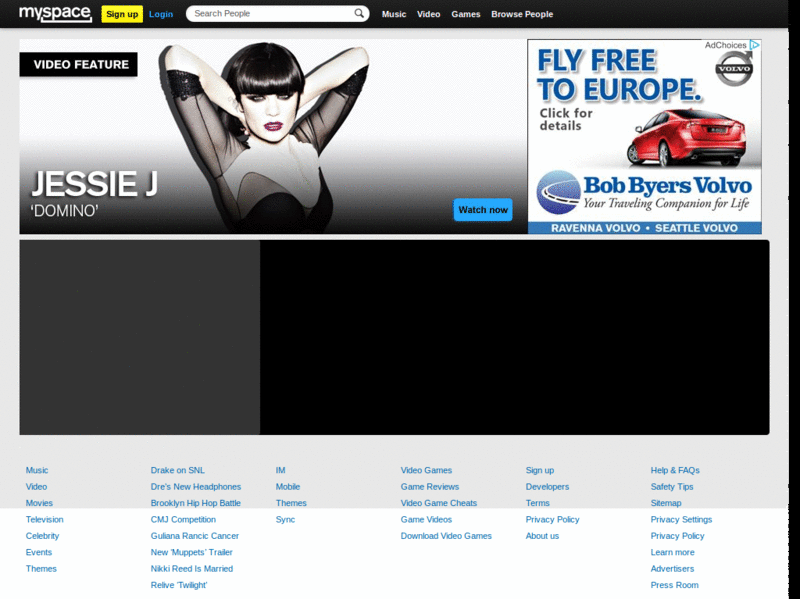The width and height of the screenshot is (800, 599).
Task: Open the Video menu in the top bar
Action: [x=429, y=14]
